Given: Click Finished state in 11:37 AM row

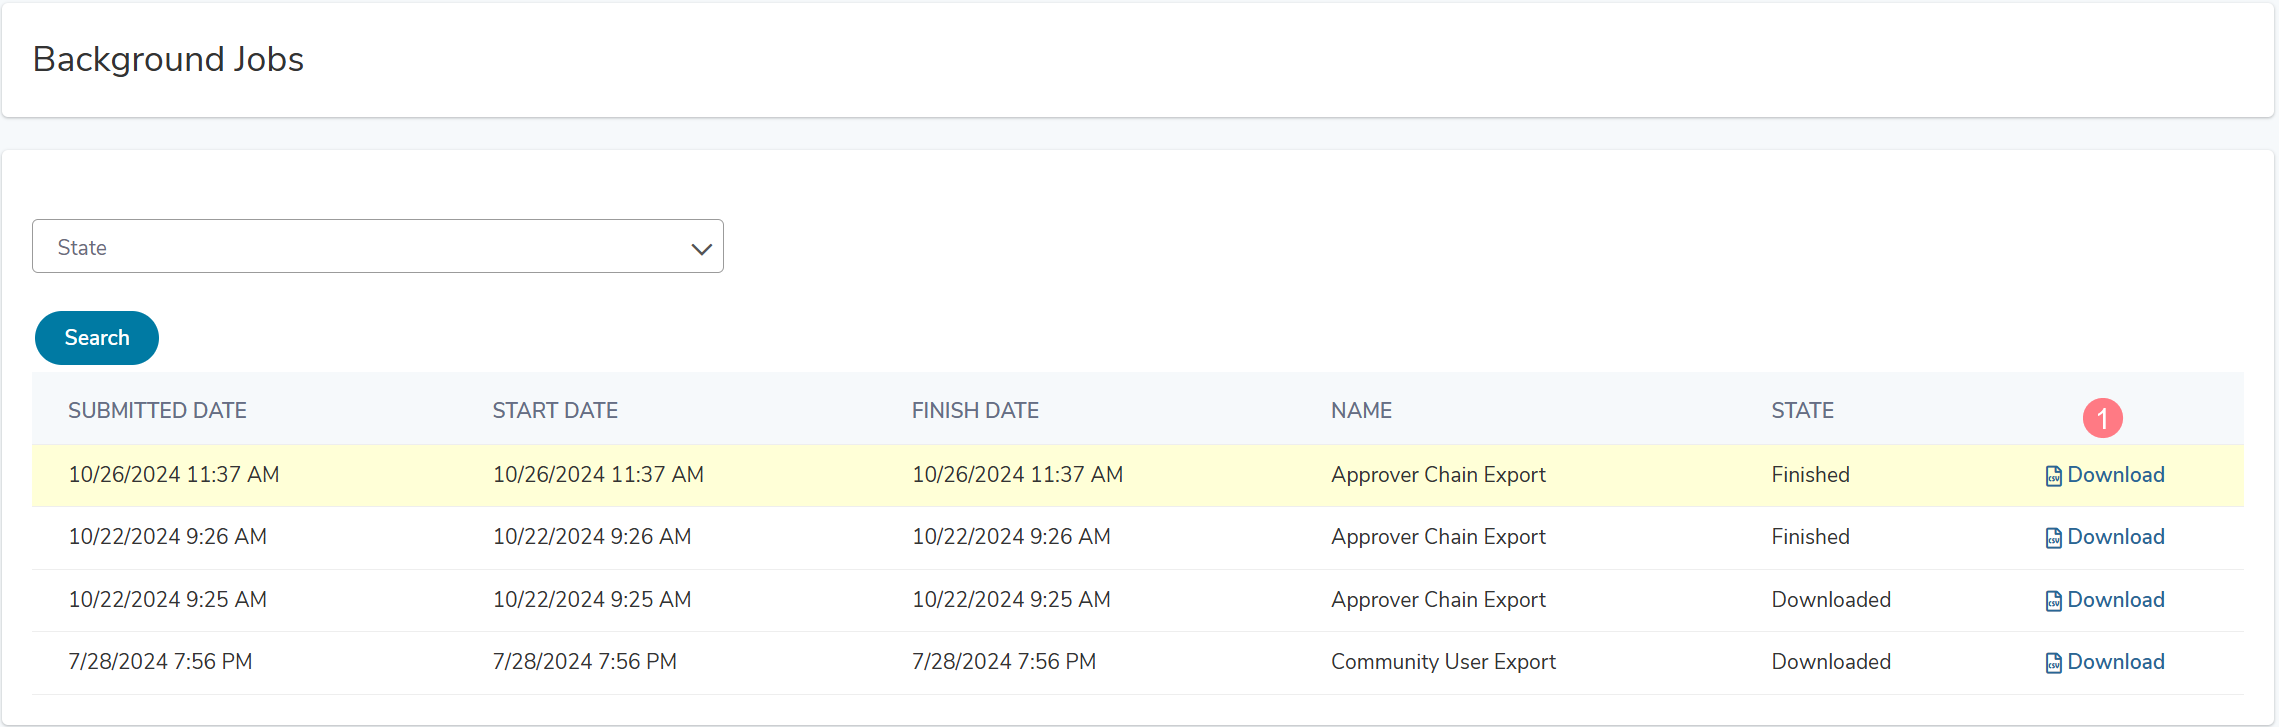Looking at the screenshot, I should pyautogui.click(x=1810, y=475).
